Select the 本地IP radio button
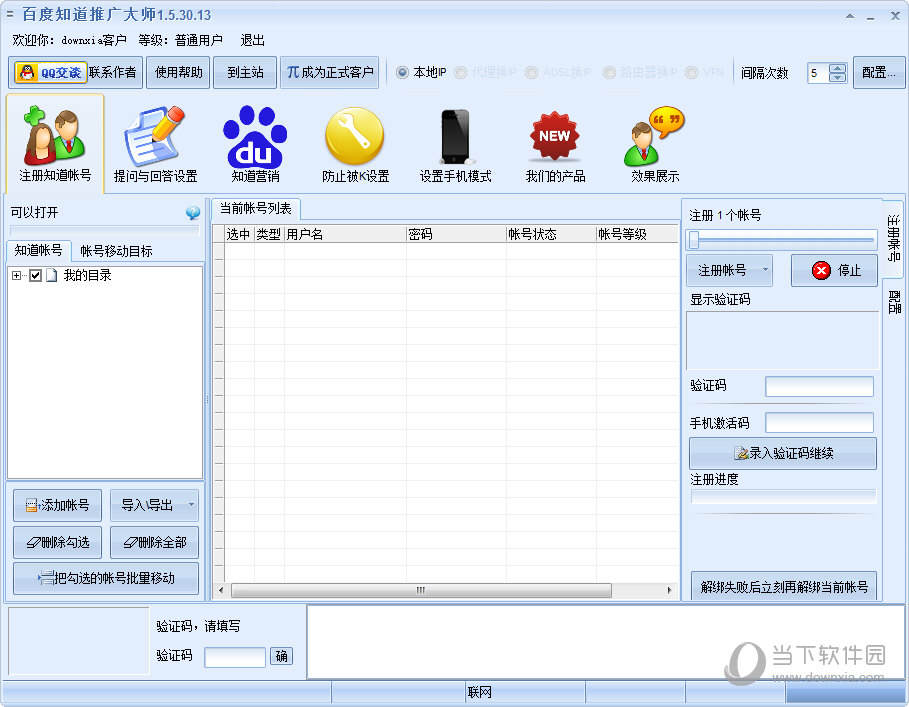This screenshot has height=707, width=909. point(402,72)
